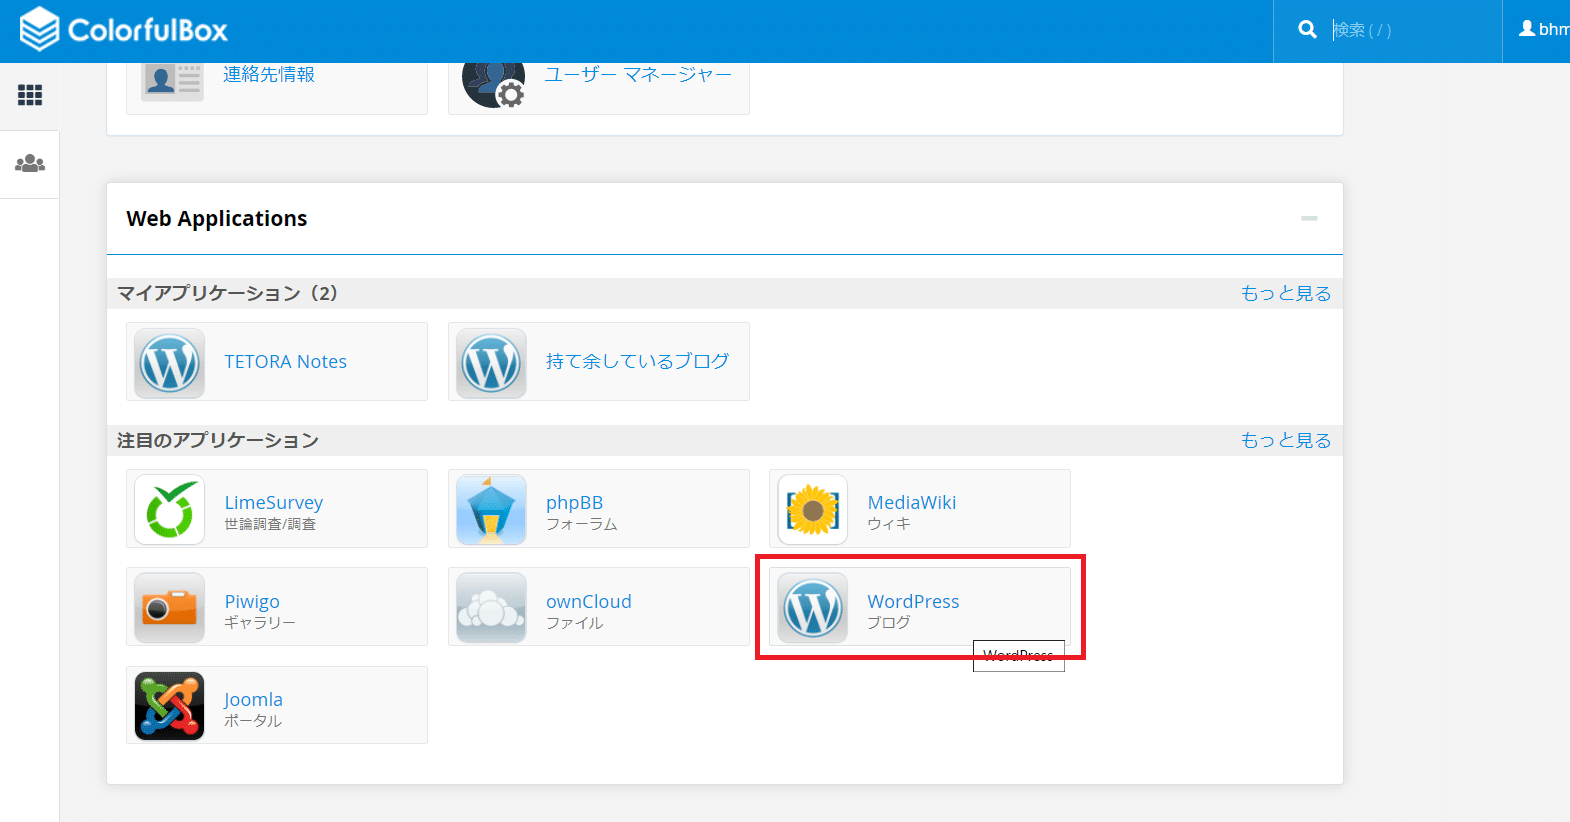Click もっと見る for 注目のアプリケーション
Viewport: 1570px width, 822px height.
pyautogui.click(x=1285, y=440)
